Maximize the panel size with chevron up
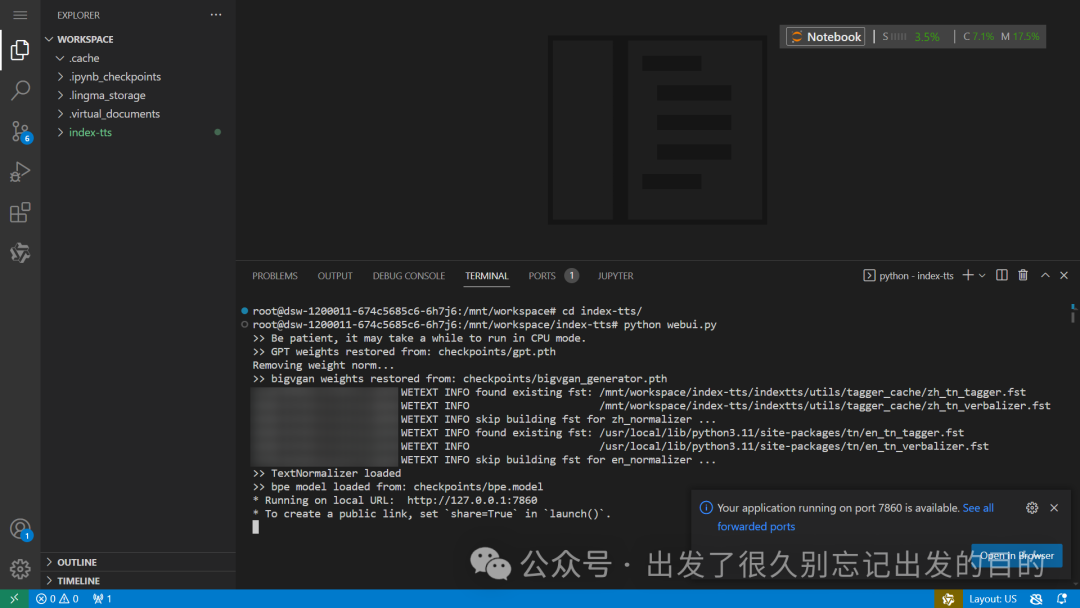This screenshot has height=608, width=1080. point(1045,275)
